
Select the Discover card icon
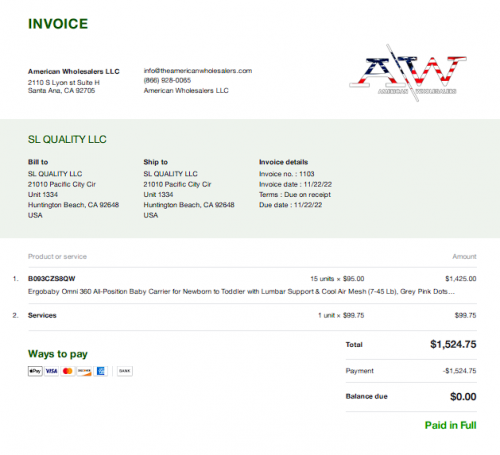(x=84, y=371)
